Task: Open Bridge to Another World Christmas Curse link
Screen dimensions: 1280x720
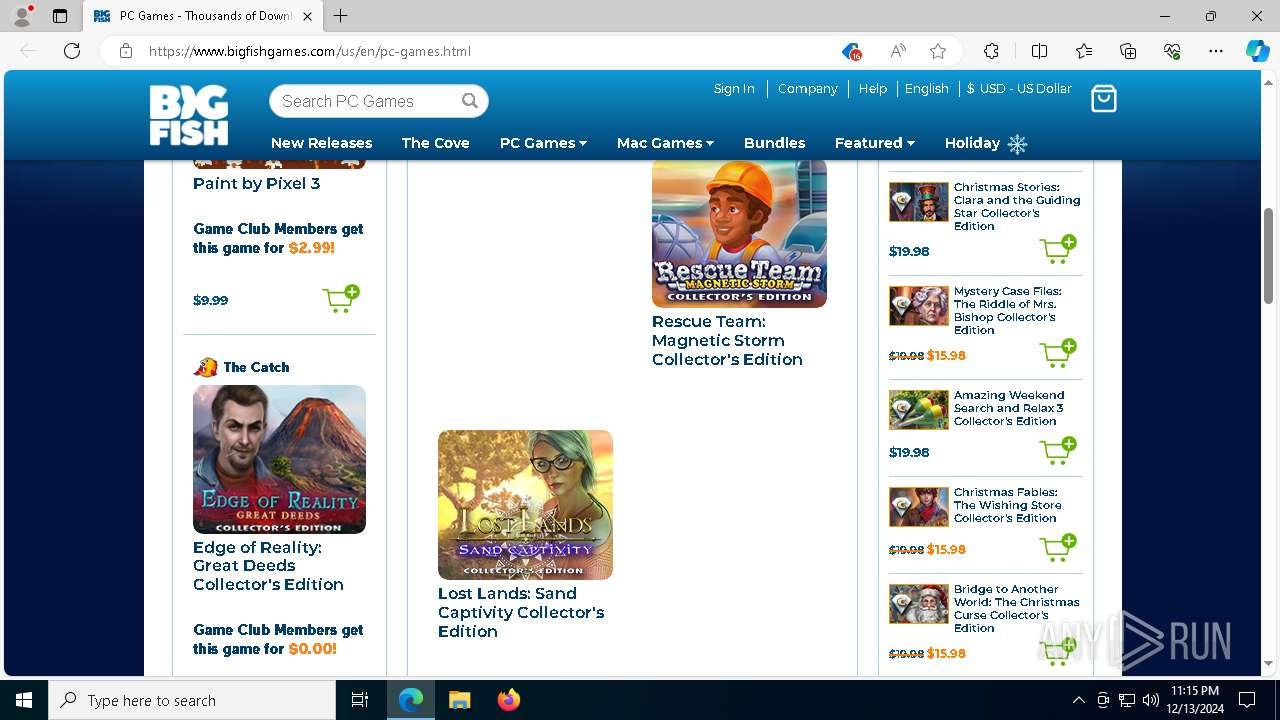Action: point(1016,608)
